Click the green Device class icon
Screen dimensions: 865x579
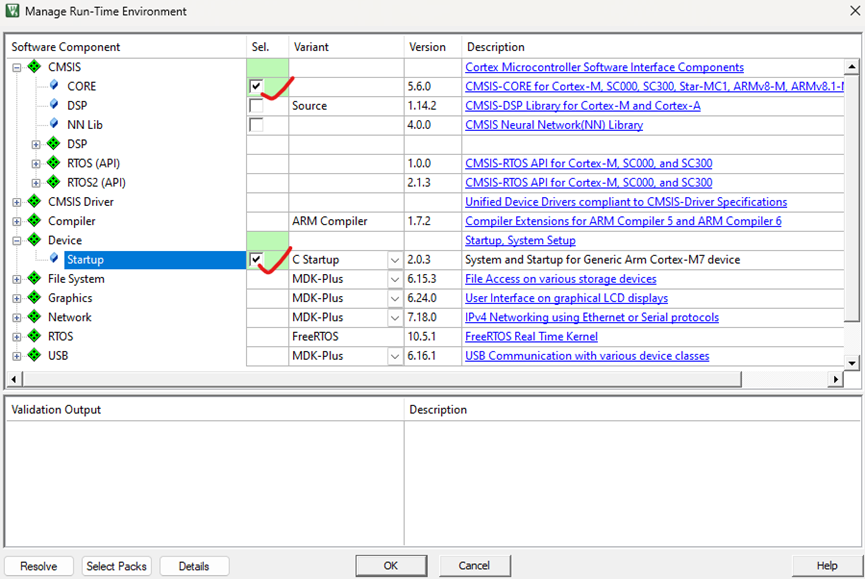click(34, 240)
